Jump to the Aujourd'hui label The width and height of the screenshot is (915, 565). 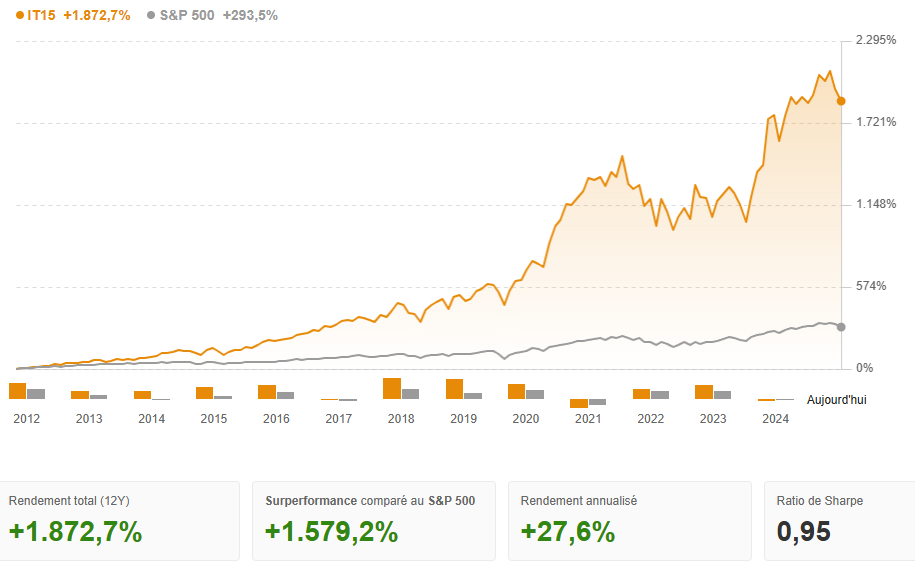click(837, 399)
